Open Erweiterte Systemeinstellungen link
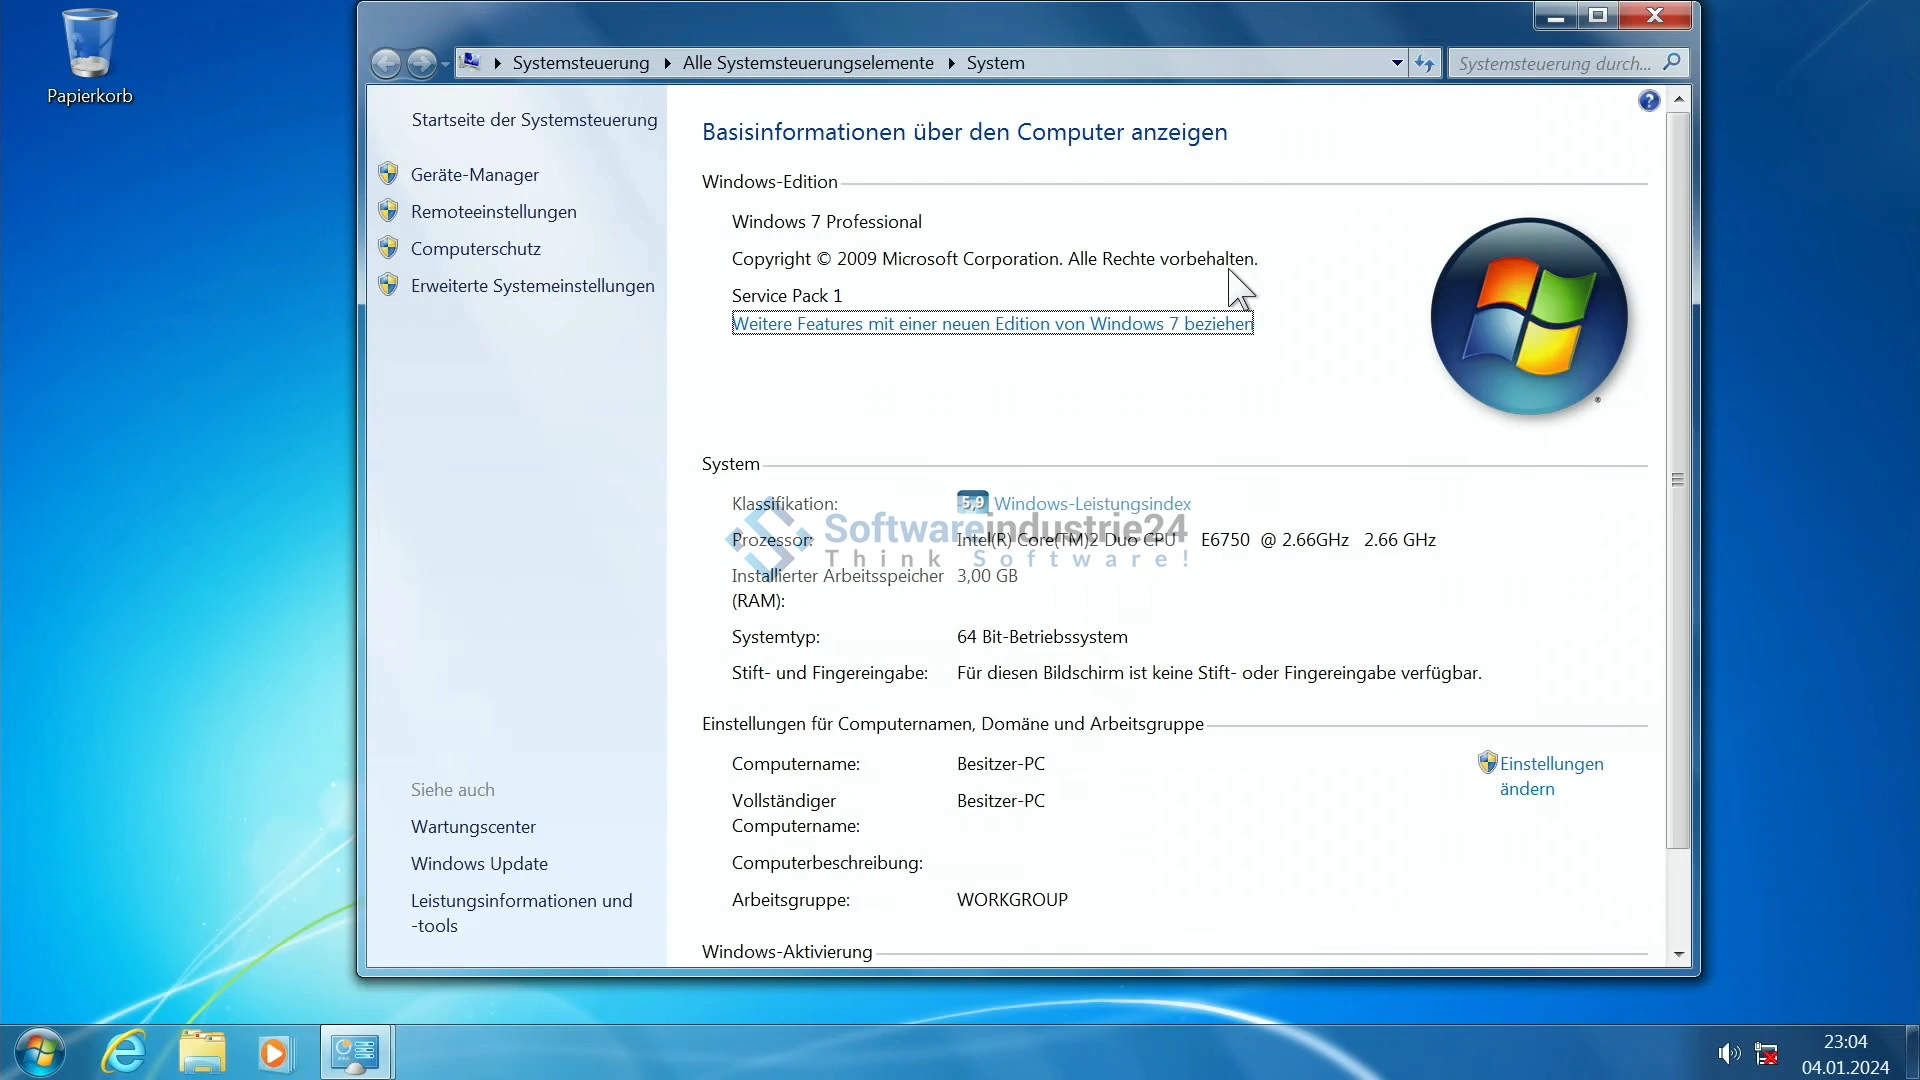This screenshot has height=1080, width=1920. [x=532, y=286]
